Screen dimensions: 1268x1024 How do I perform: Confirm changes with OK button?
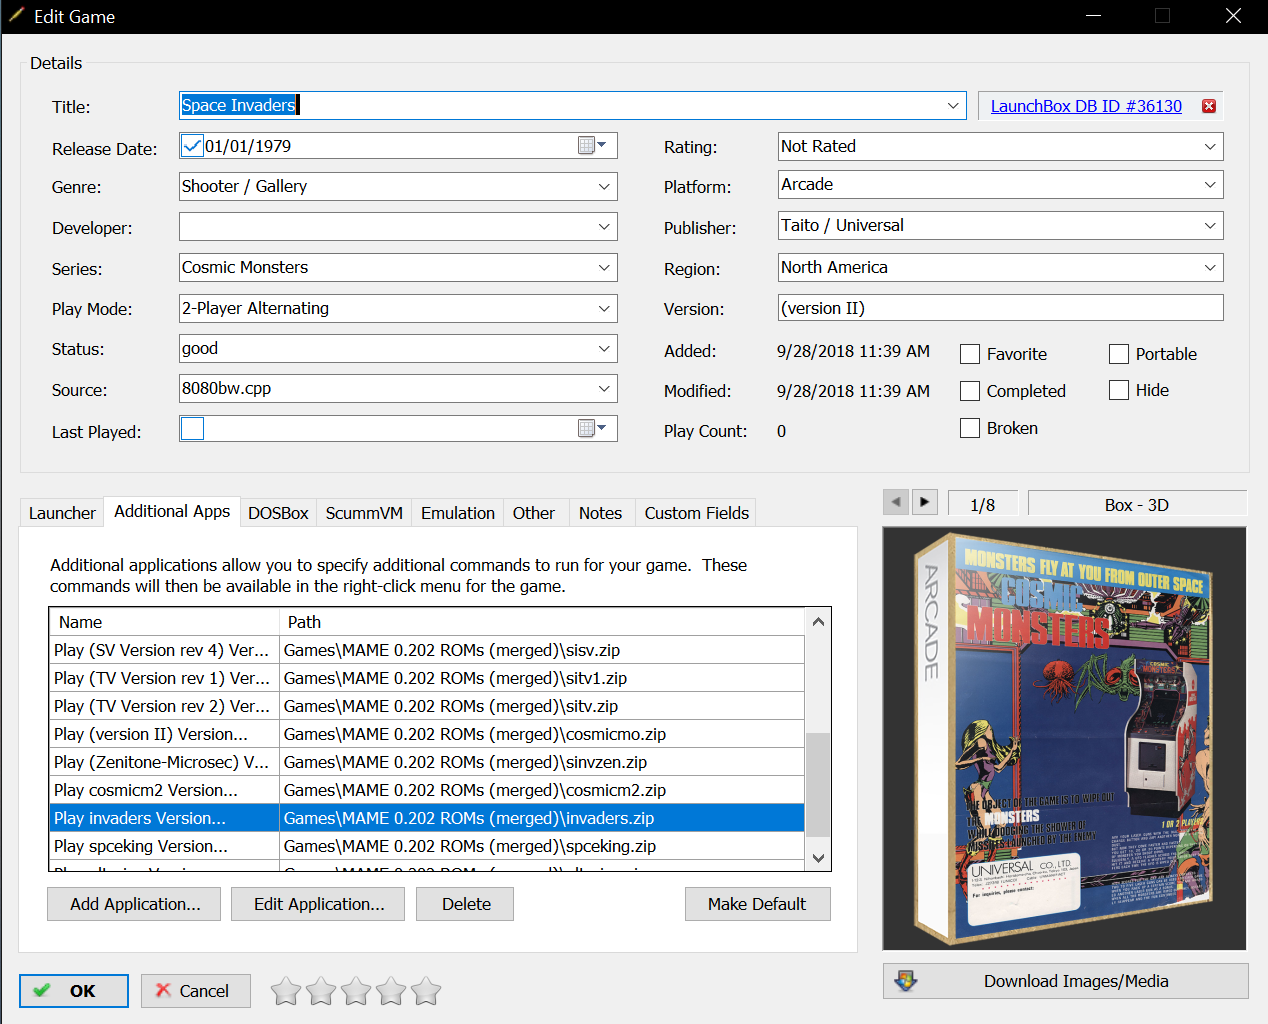point(74,991)
